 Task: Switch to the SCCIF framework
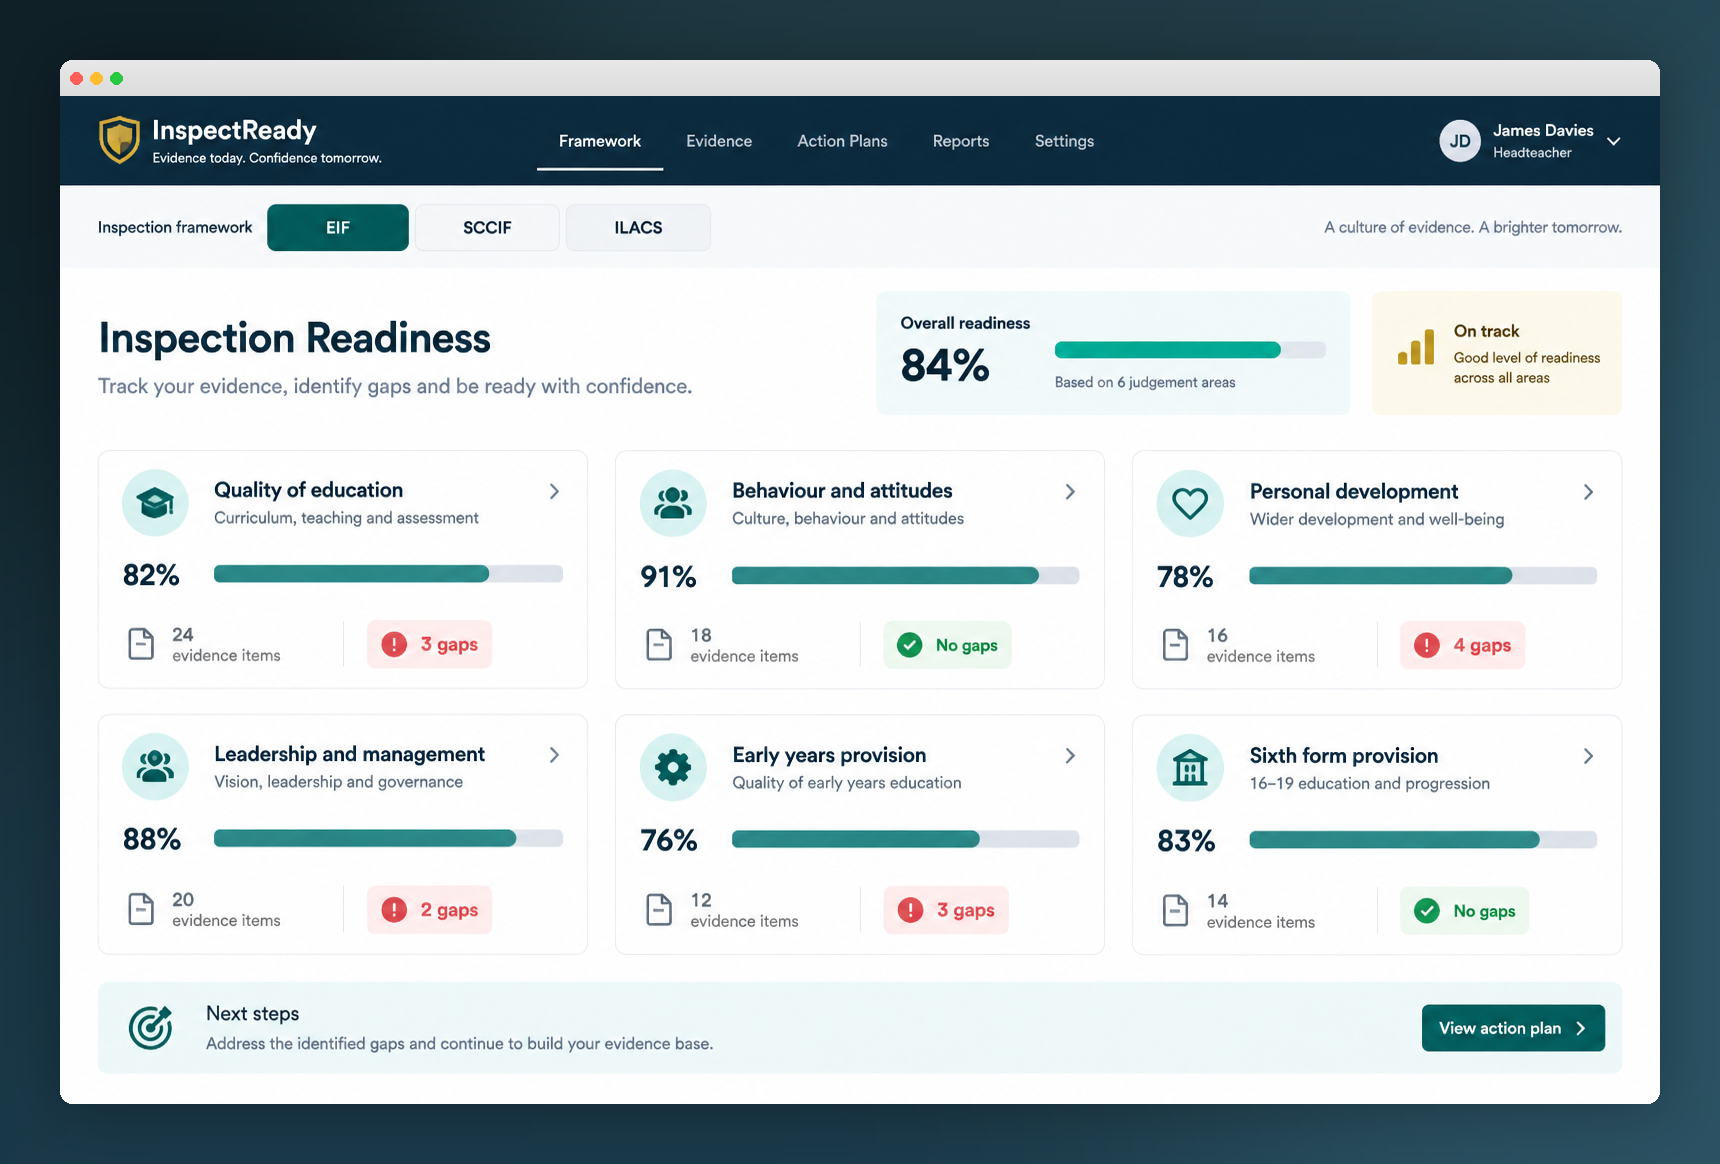(x=487, y=228)
